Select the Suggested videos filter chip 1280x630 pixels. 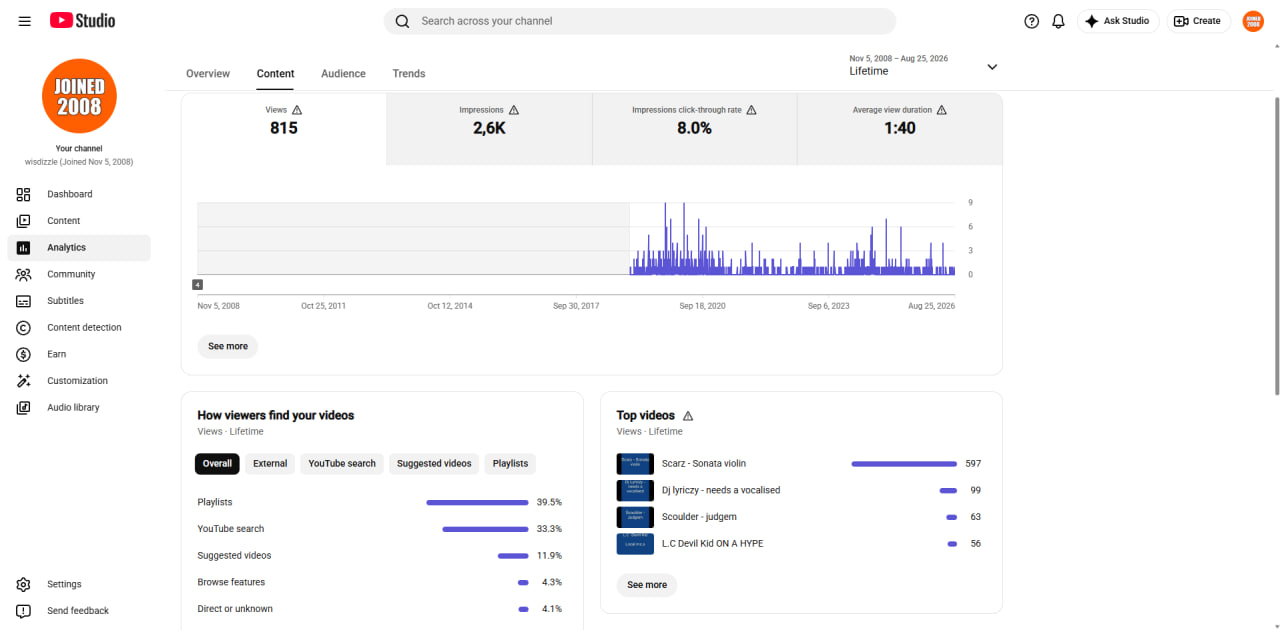pos(434,464)
